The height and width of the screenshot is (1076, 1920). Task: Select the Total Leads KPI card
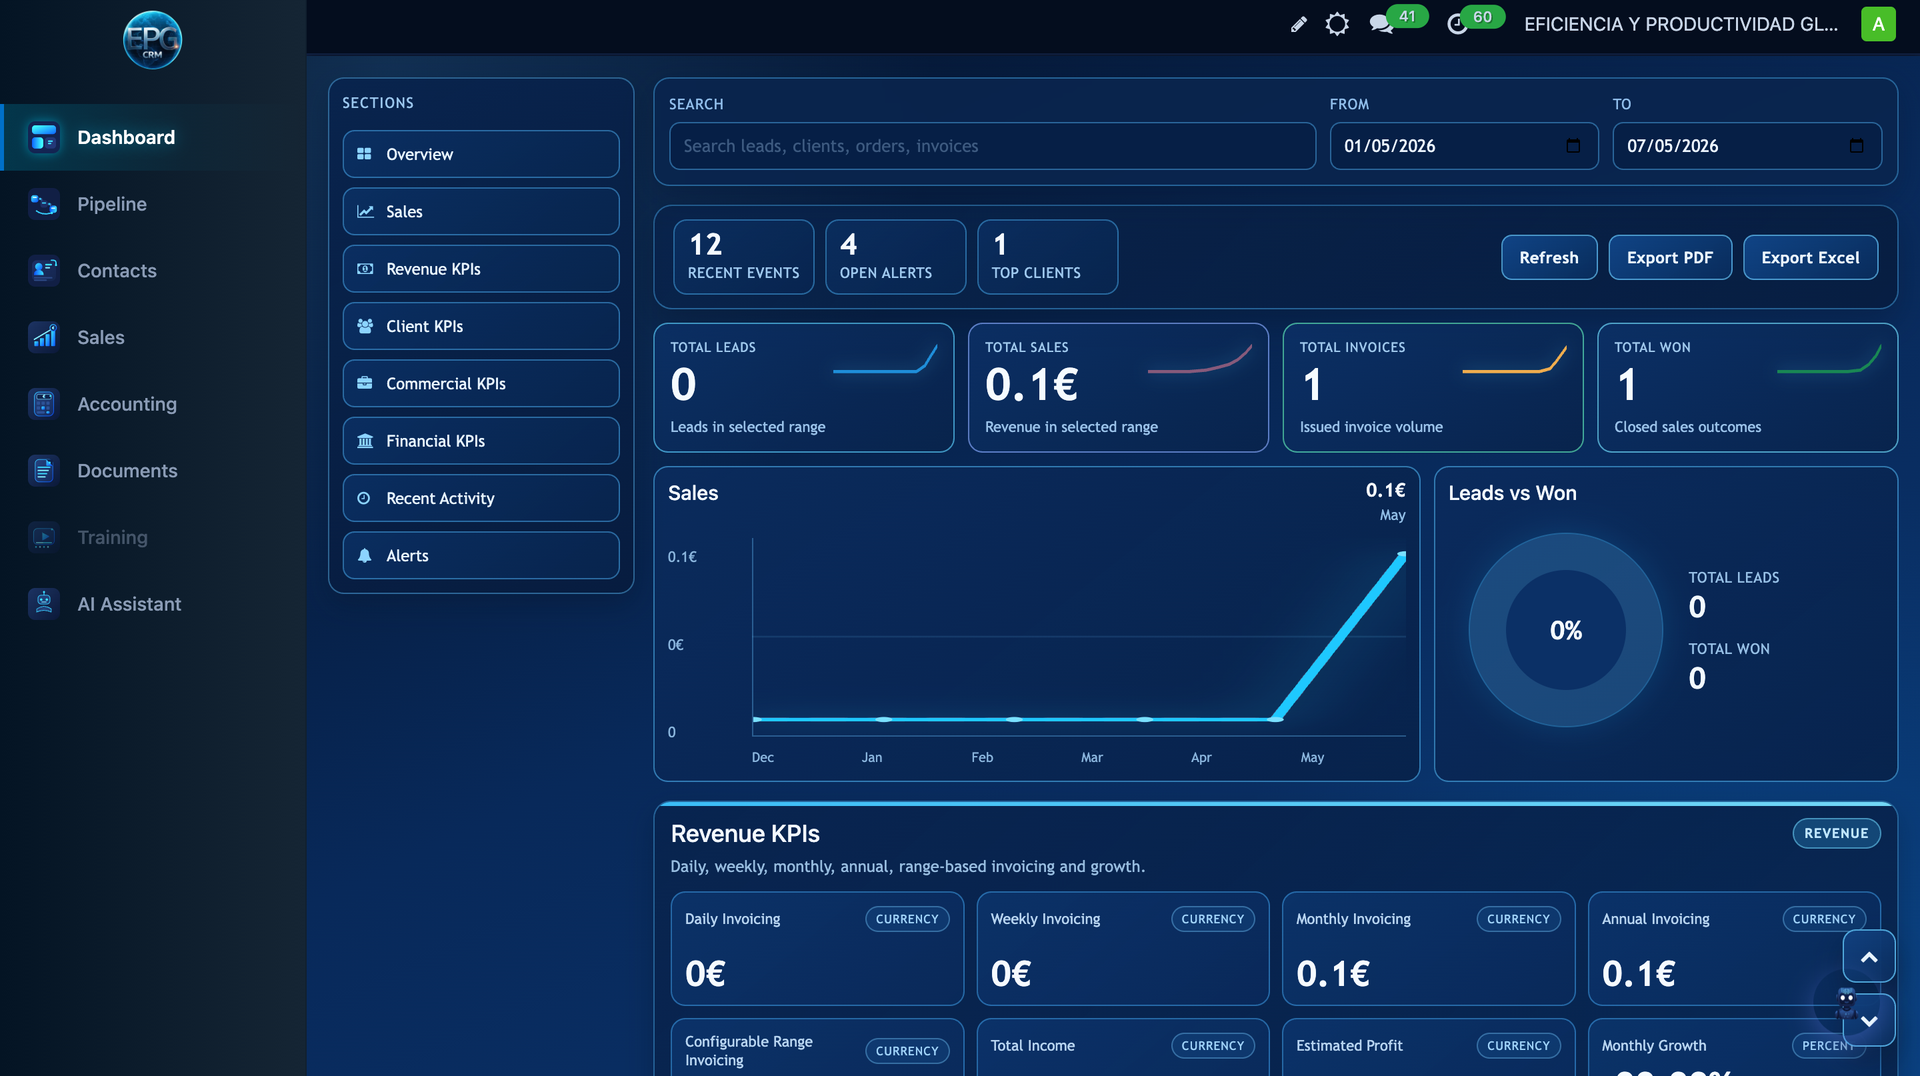[804, 388]
